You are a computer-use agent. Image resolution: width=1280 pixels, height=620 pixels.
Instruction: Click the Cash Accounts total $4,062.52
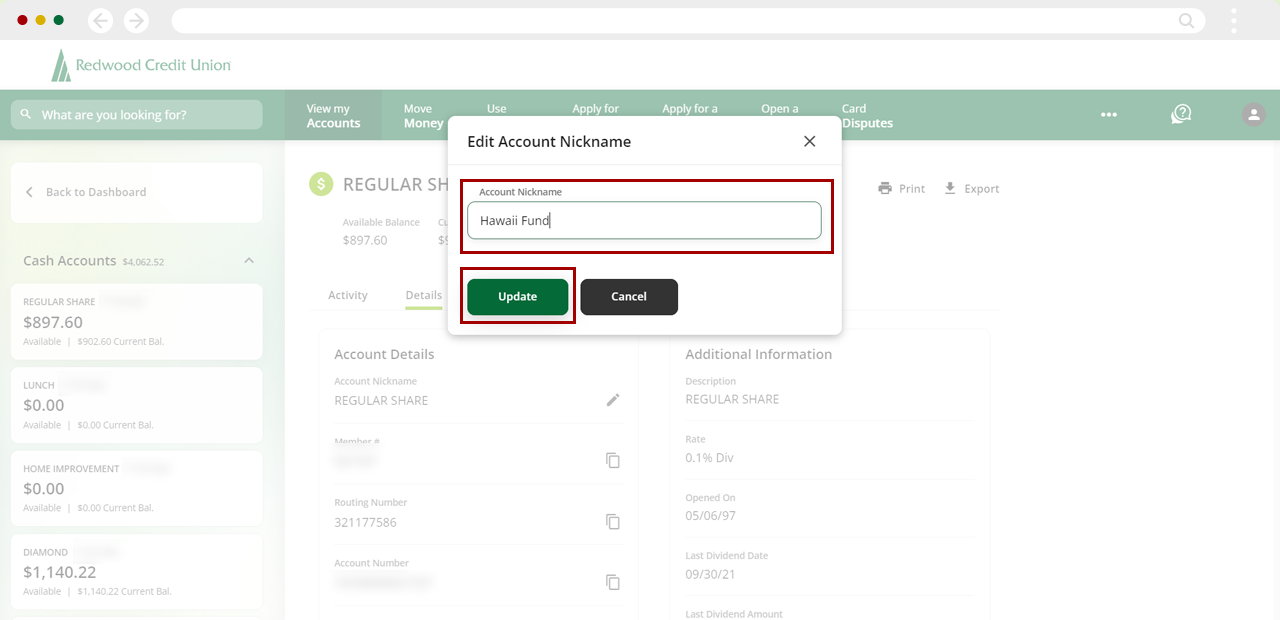(143, 262)
